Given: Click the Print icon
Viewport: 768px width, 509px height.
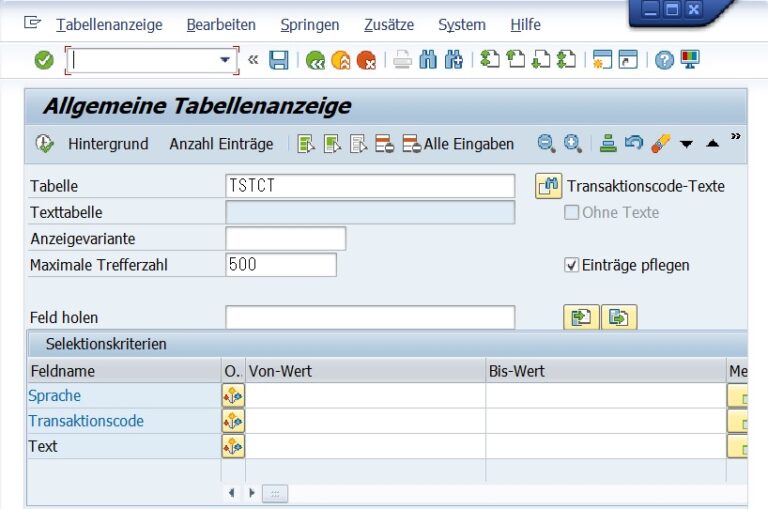Looking at the screenshot, I should (402, 60).
